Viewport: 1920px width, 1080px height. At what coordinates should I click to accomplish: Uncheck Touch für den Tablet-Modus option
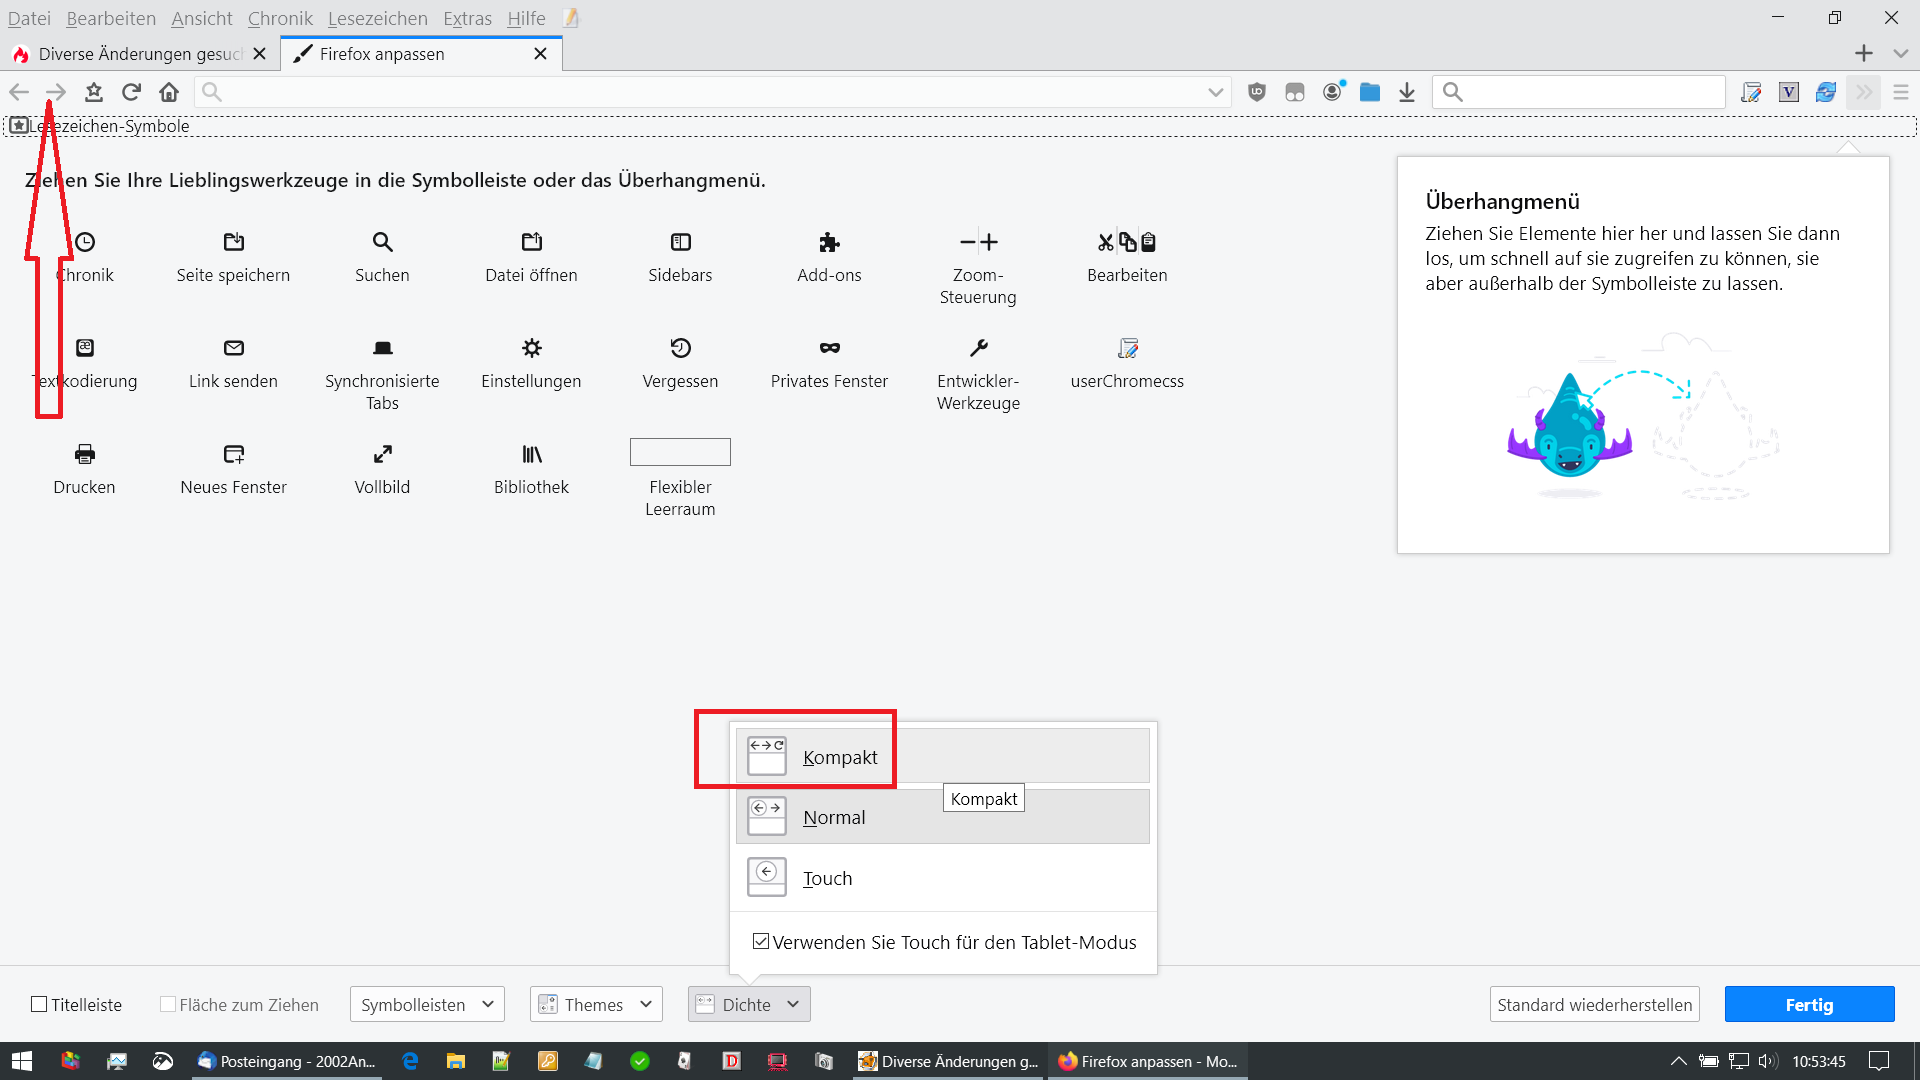click(x=761, y=941)
